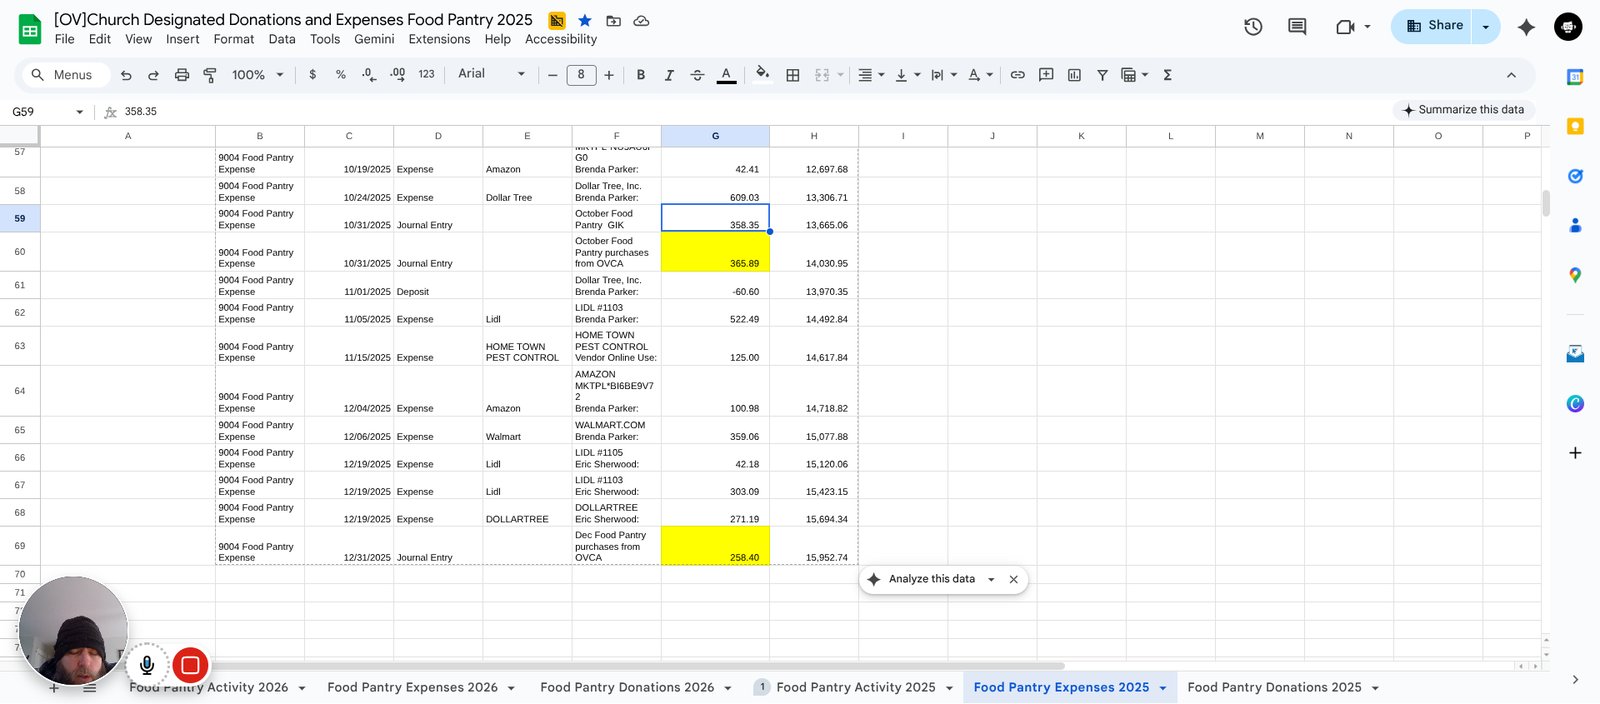This screenshot has height=704, width=1600.
Task: Add a comment from the toolbar
Action: tap(1046, 75)
